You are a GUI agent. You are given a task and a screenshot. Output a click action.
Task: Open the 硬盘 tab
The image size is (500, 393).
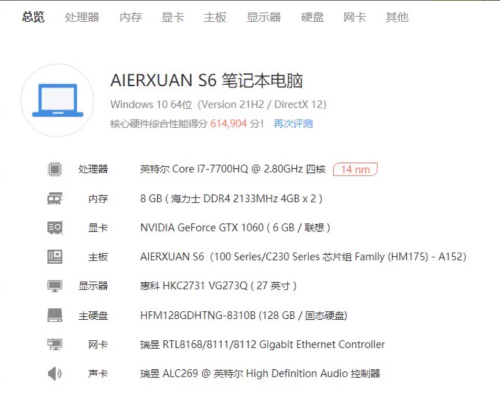click(x=312, y=17)
